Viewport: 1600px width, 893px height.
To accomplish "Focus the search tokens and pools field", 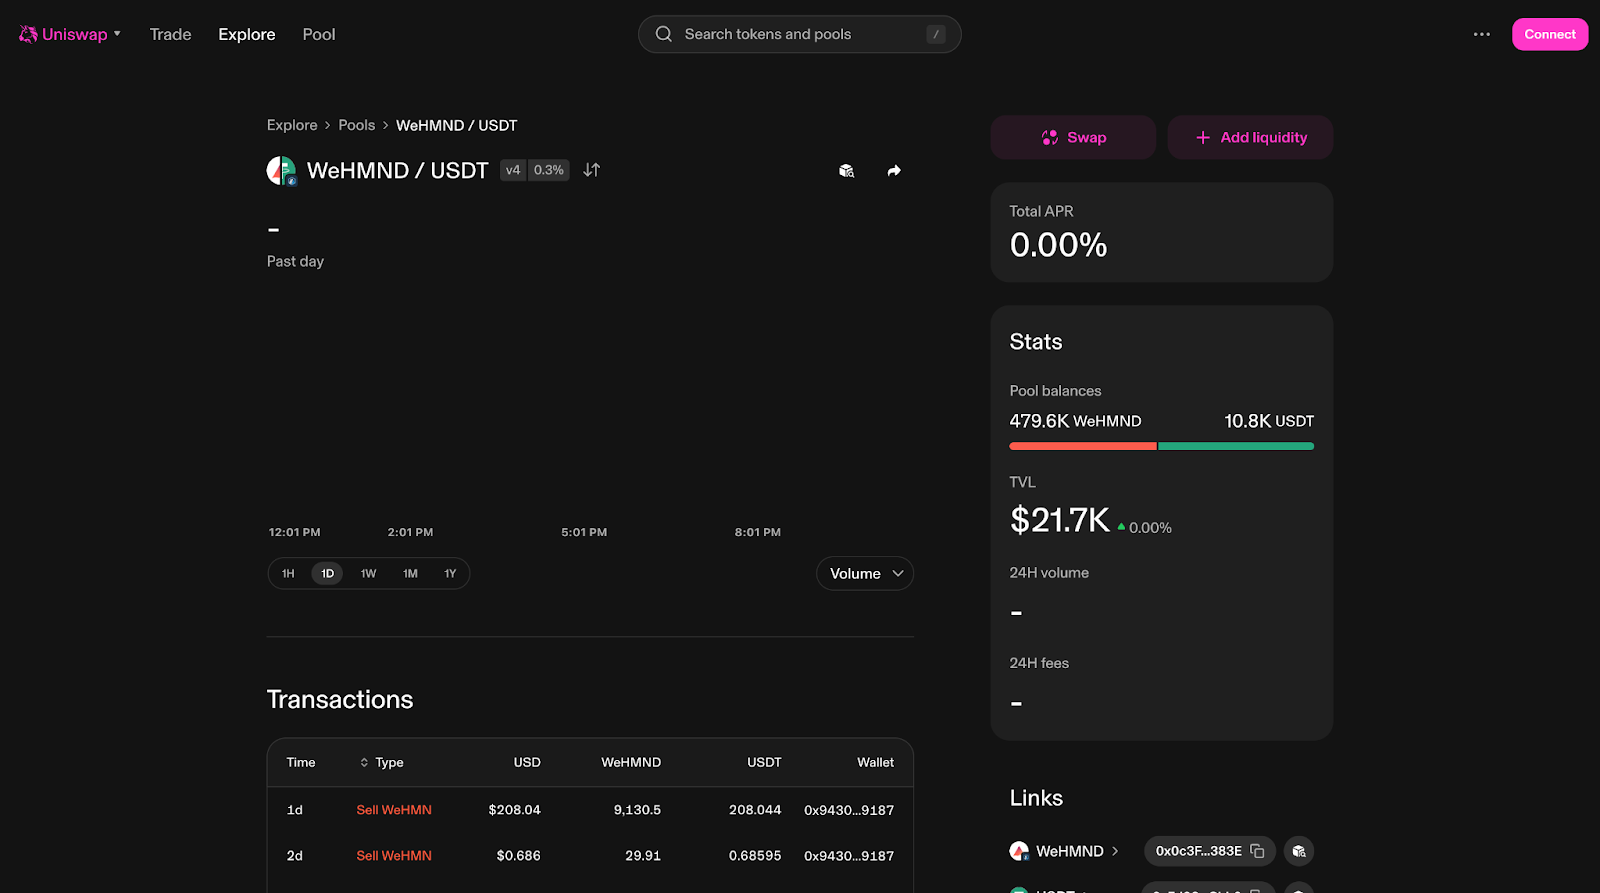I will (799, 34).
